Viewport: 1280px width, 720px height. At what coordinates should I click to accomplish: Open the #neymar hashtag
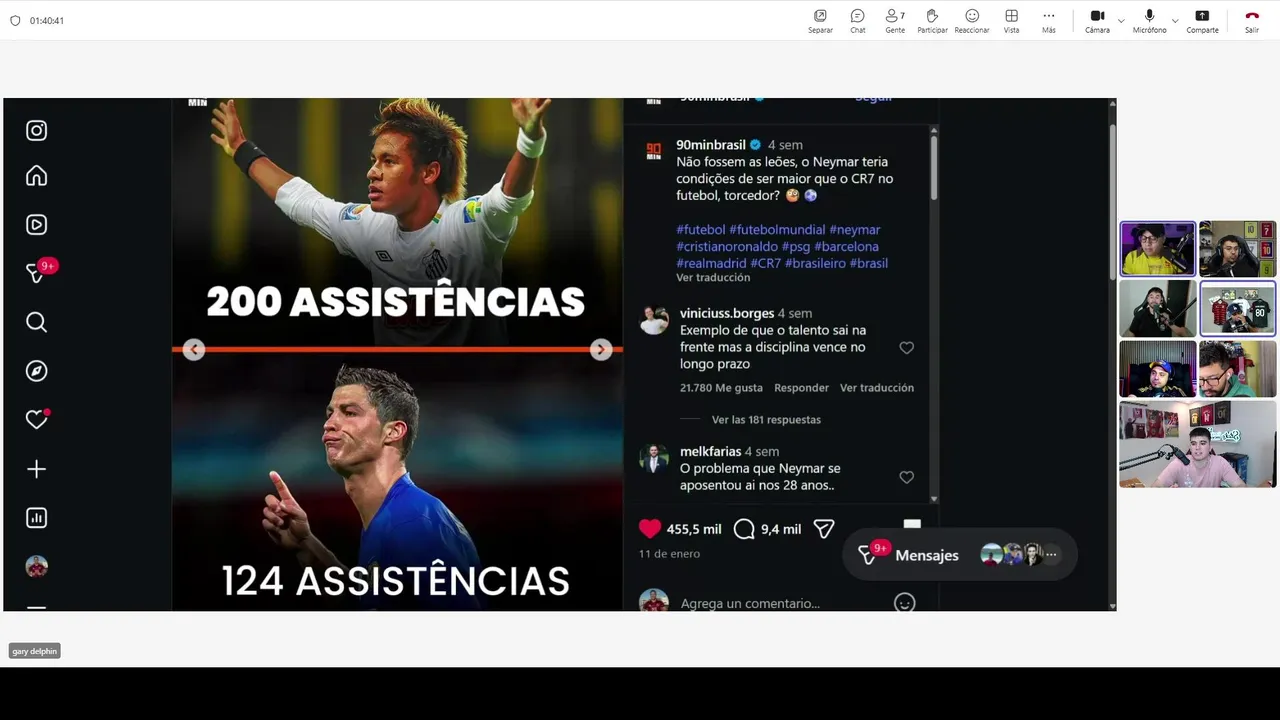pos(855,230)
